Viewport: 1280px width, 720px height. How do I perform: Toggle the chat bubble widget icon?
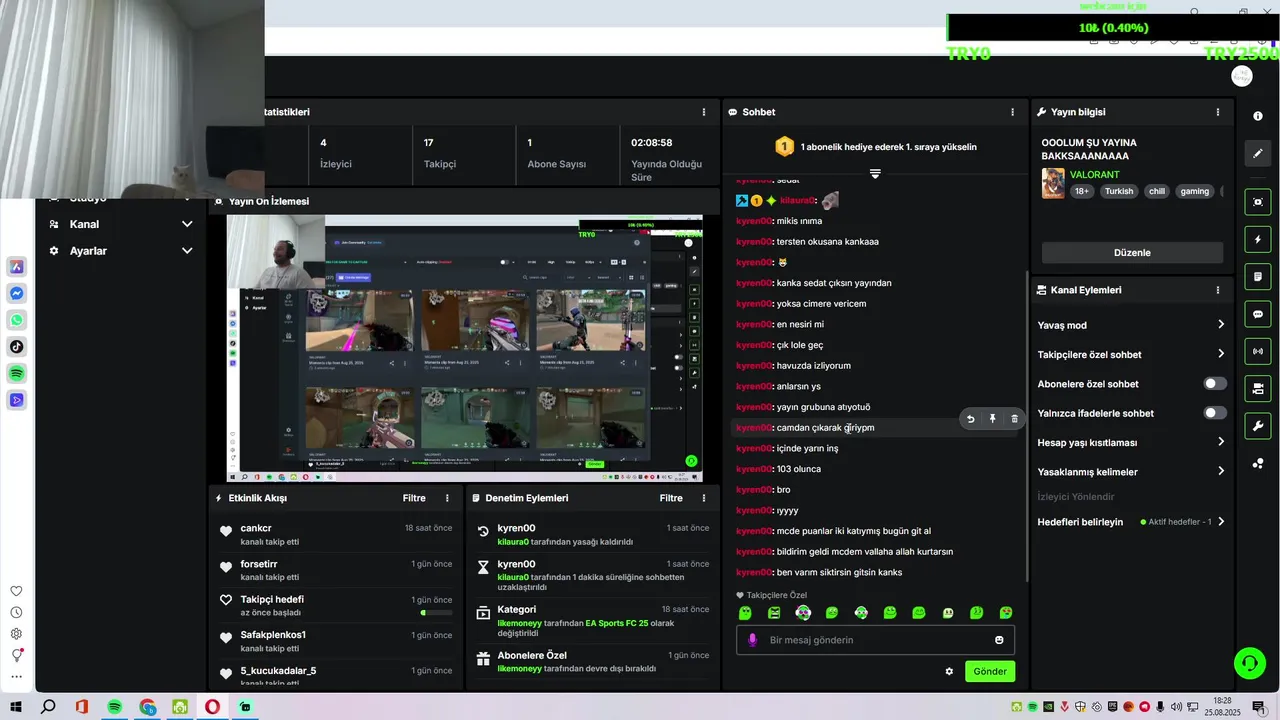coord(1258,314)
